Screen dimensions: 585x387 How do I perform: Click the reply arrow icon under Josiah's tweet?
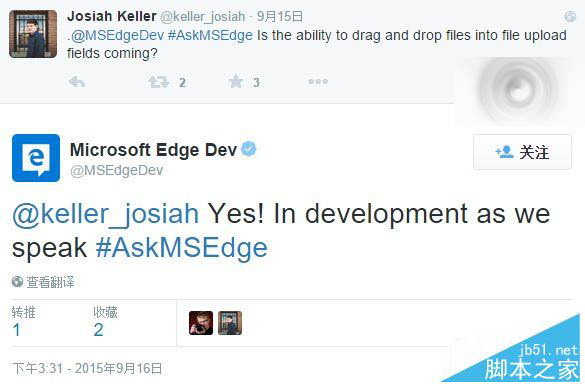tap(77, 82)
